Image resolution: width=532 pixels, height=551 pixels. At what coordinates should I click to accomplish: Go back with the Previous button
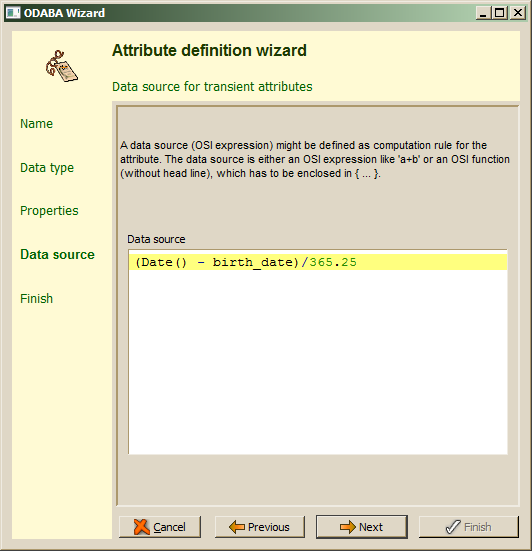pyautogui.click(x=260, y=527)
